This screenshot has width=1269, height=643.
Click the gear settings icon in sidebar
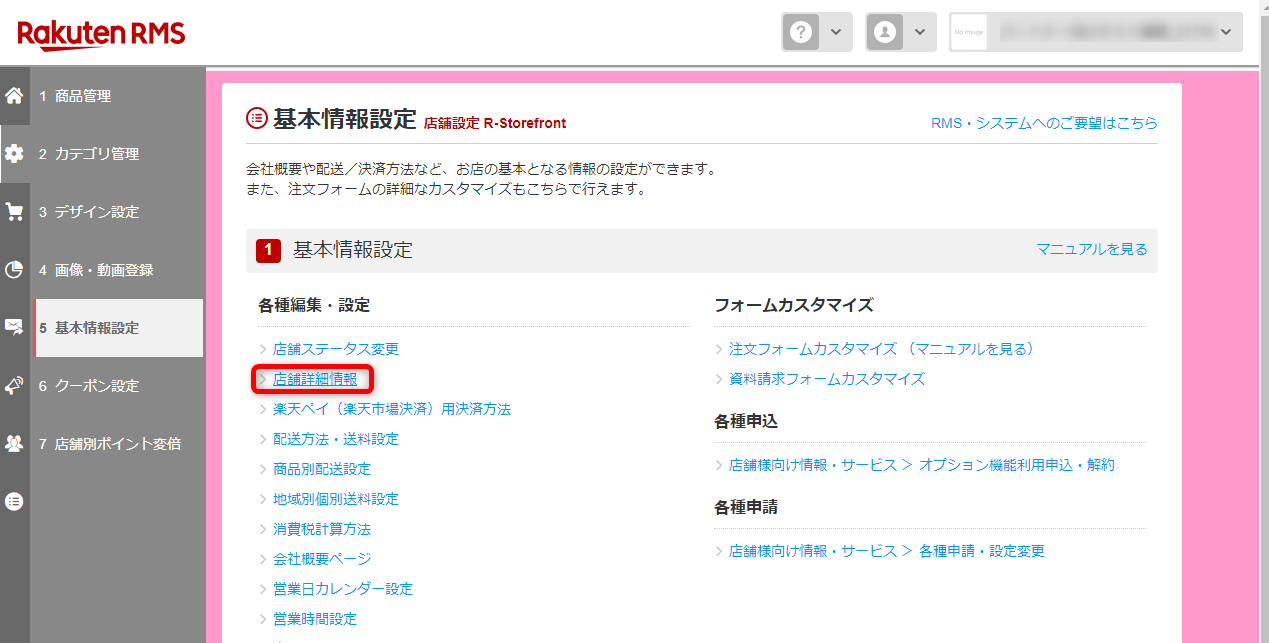14,154
